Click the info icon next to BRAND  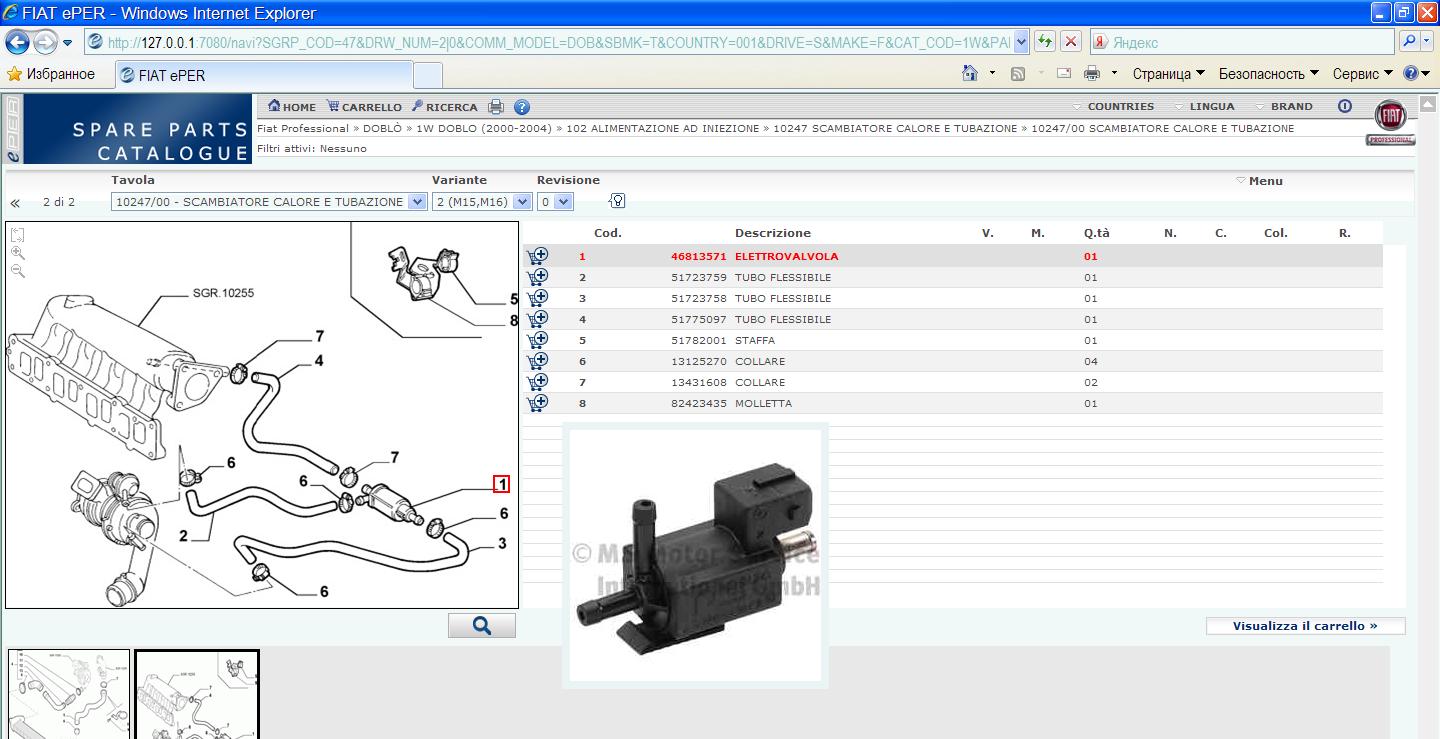tap(1345, 106)
